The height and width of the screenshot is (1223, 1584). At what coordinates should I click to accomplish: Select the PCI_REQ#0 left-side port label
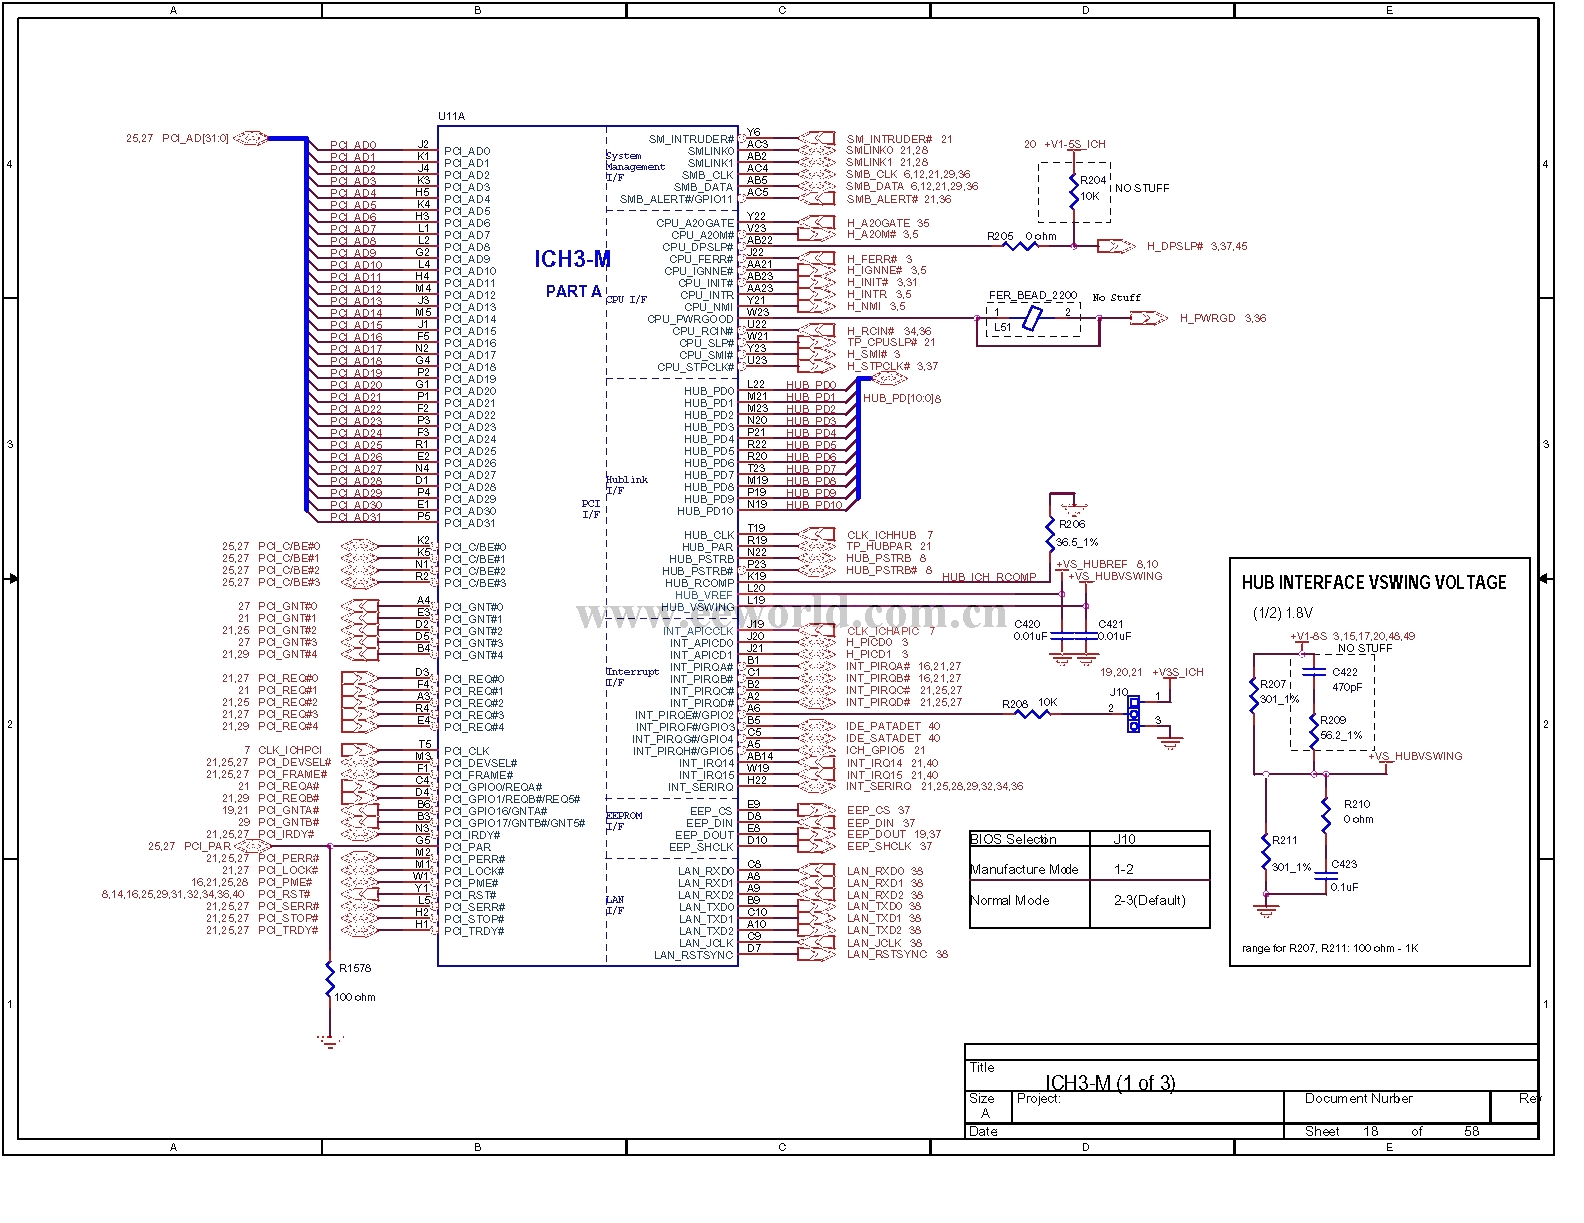288,678
